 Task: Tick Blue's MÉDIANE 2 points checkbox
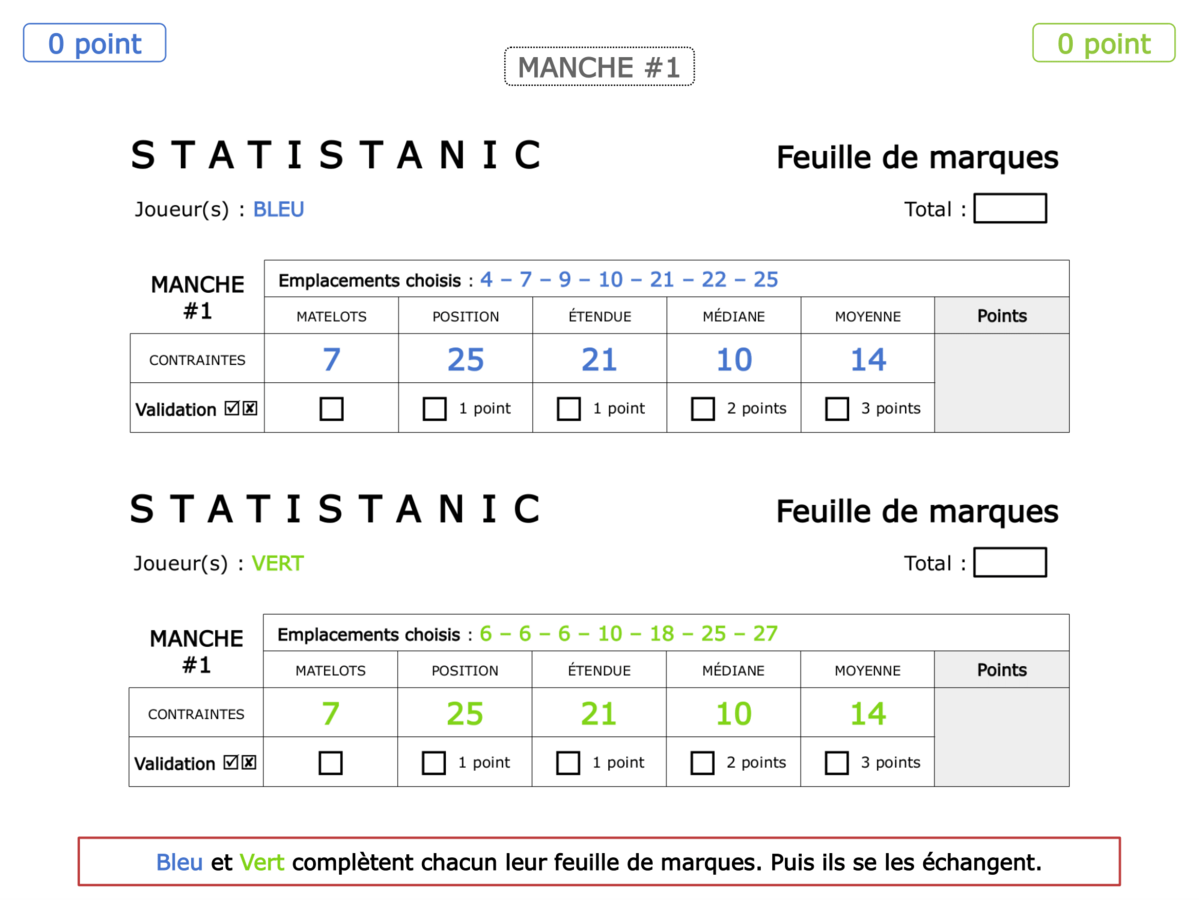coord(703,409)
